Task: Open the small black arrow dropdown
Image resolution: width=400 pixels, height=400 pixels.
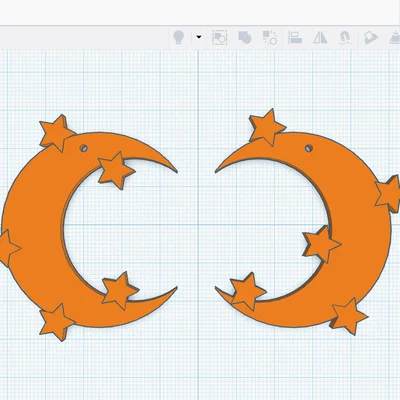Action: tap(199, 37)
